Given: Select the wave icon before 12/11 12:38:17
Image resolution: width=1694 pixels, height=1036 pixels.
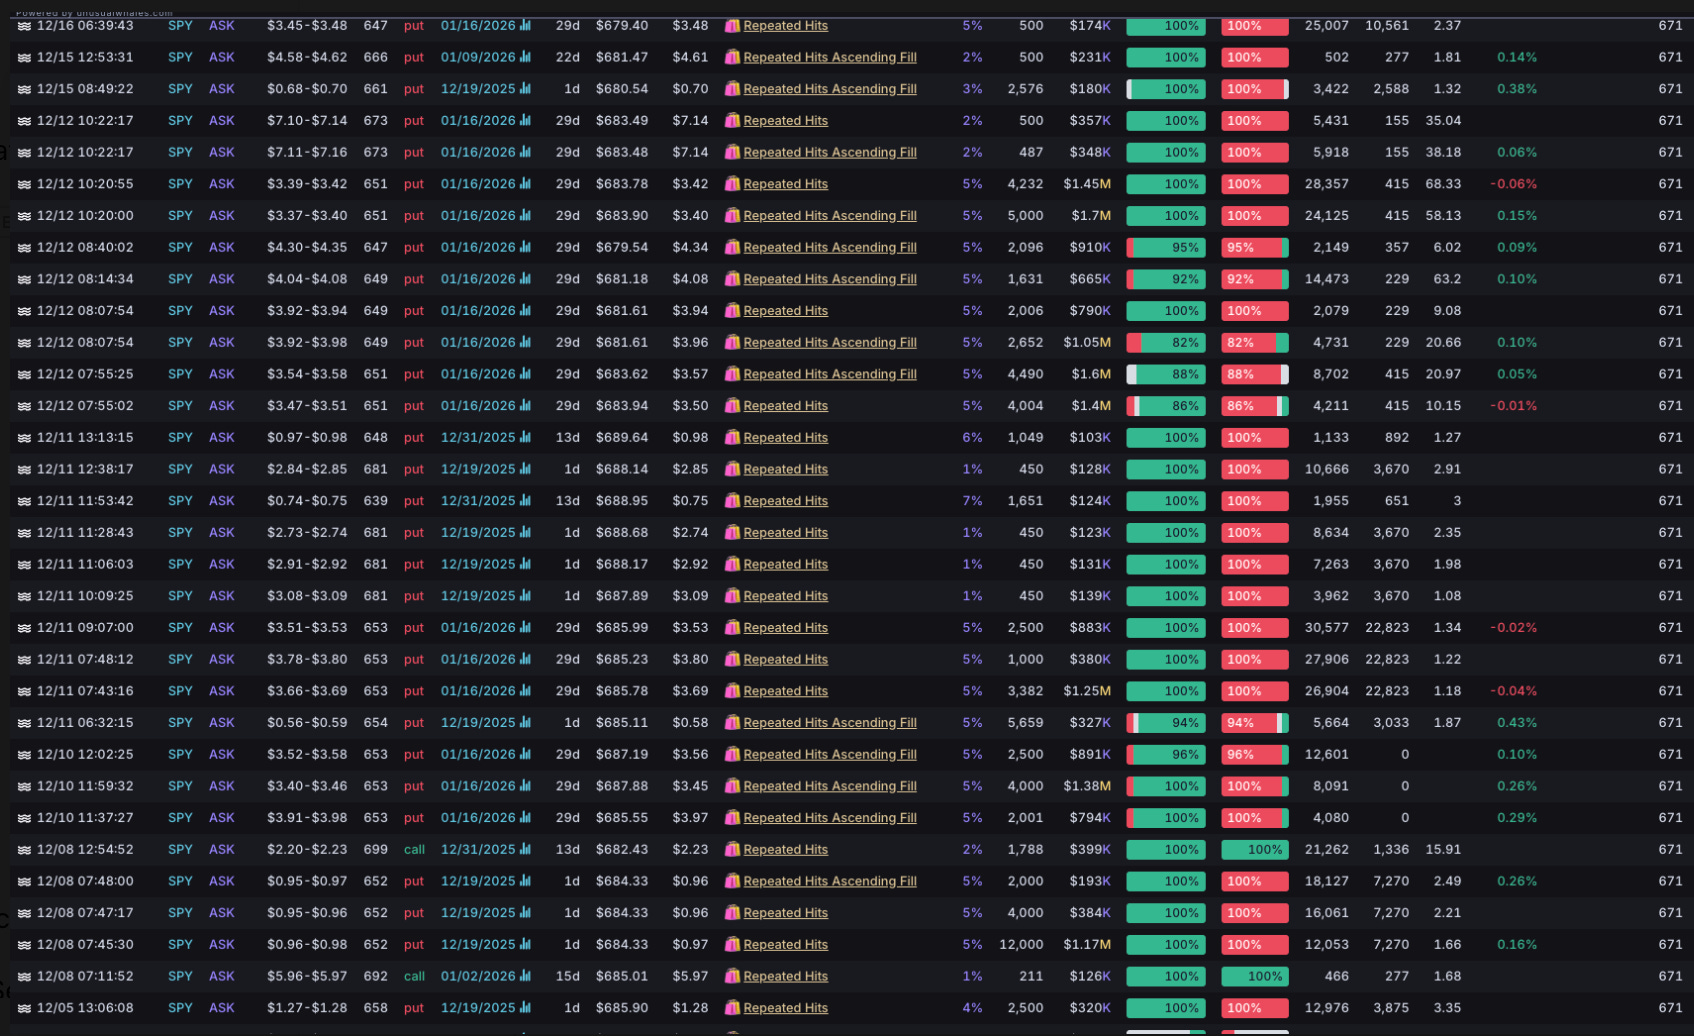Looking at the screenshot, I should 24,469.
